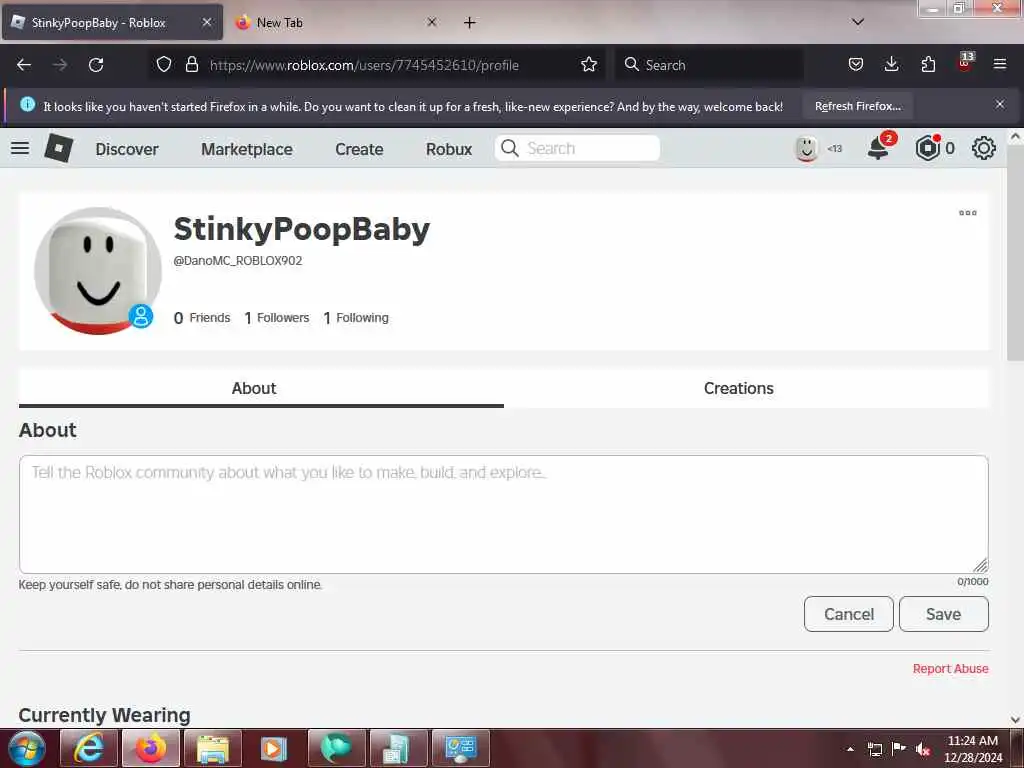This screenshot has width=1024, height=768.
Task: Click the taskbar clock showing 11:24 AM
Action: click(x=973, y=749)
